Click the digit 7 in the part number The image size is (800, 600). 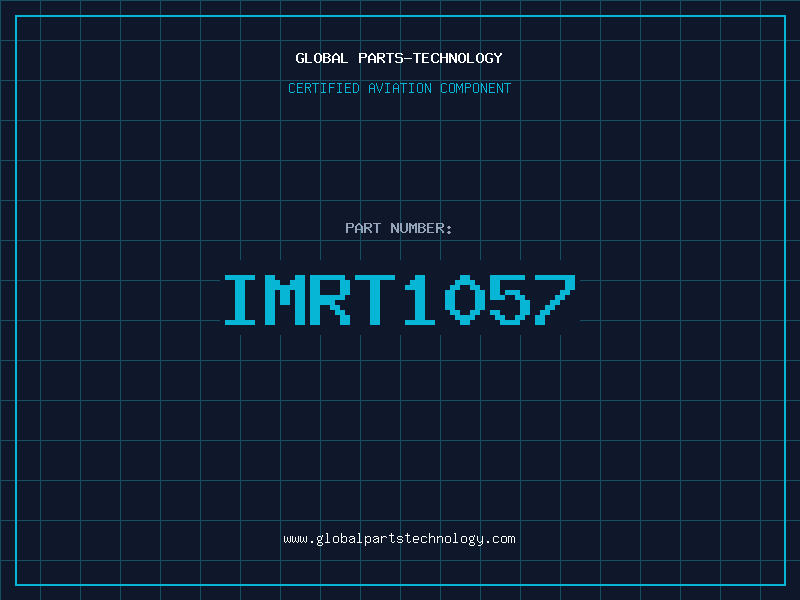tap(557, 300)
